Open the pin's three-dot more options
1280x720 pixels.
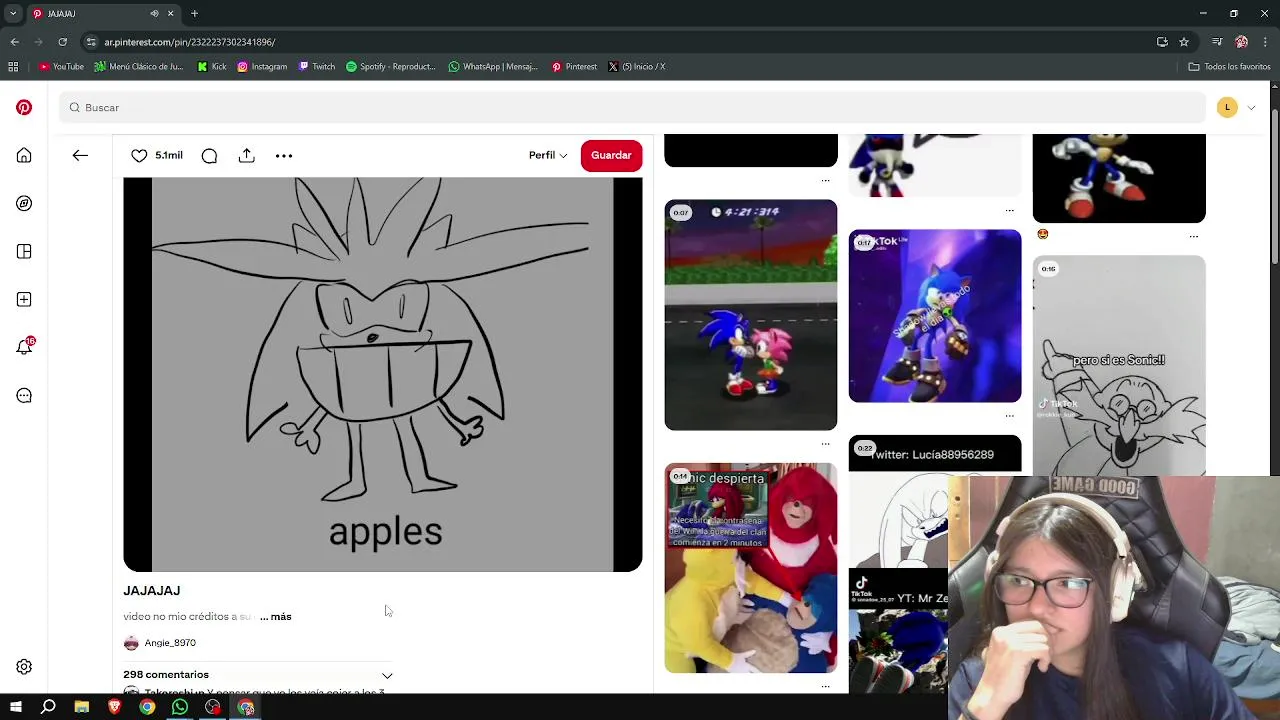[x=284, y=155]
